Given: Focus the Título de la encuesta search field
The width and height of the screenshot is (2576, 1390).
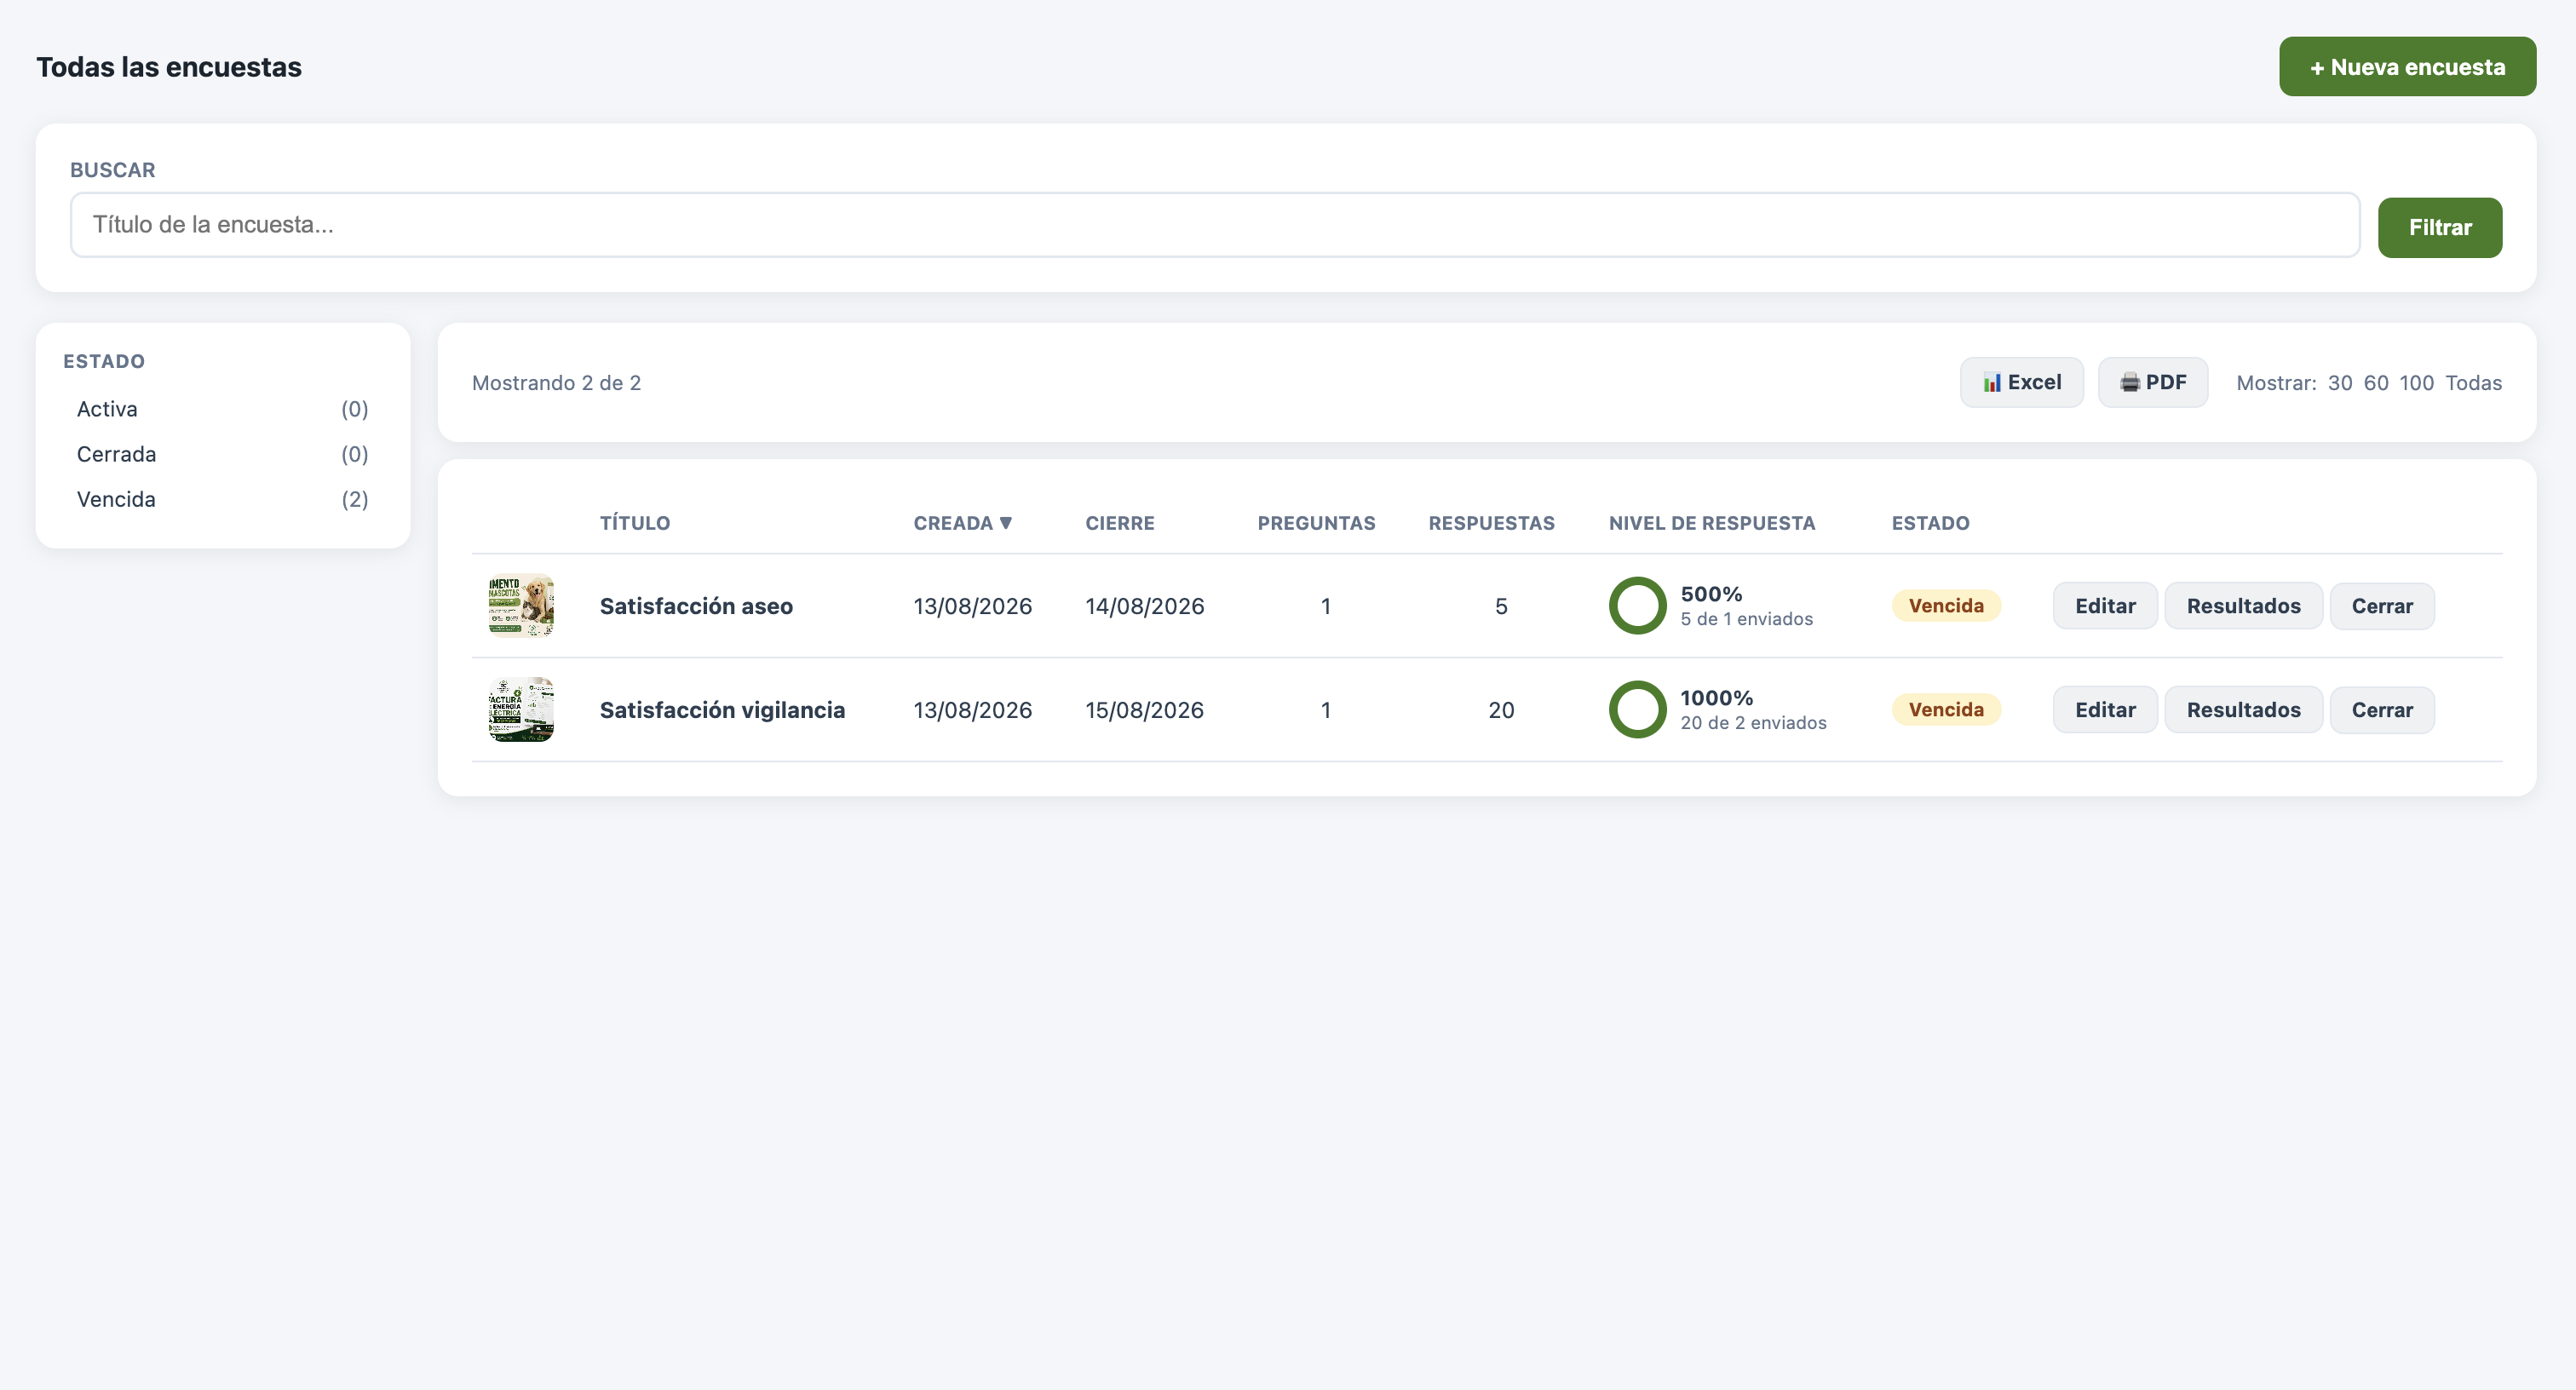Looking at the screenshot, I should (1214, 225).
